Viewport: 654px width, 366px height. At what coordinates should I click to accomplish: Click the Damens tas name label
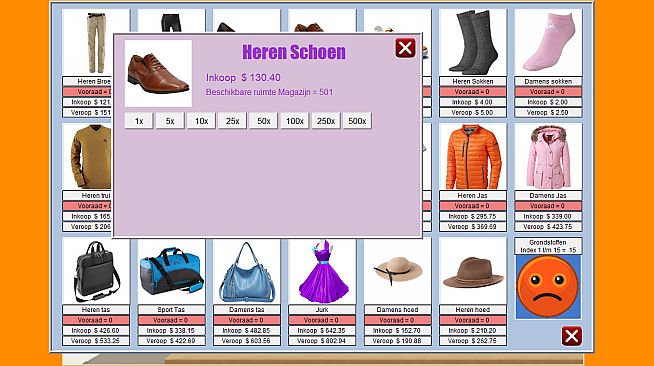[247, 310]
